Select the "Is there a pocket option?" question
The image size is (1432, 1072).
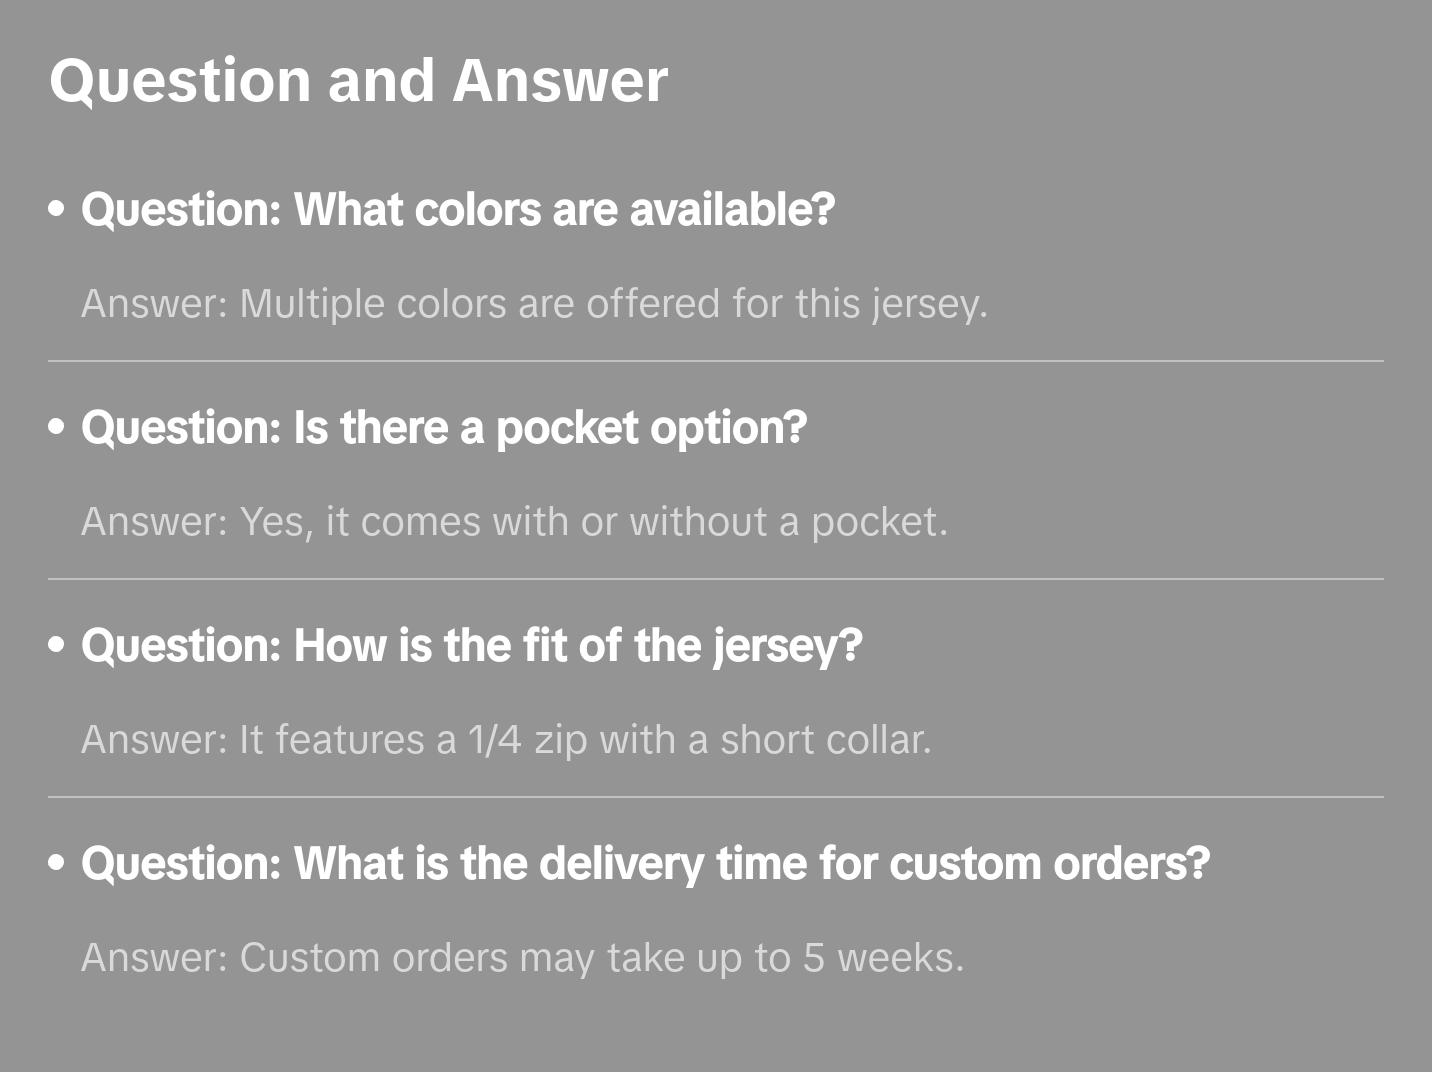pos(444,427)
